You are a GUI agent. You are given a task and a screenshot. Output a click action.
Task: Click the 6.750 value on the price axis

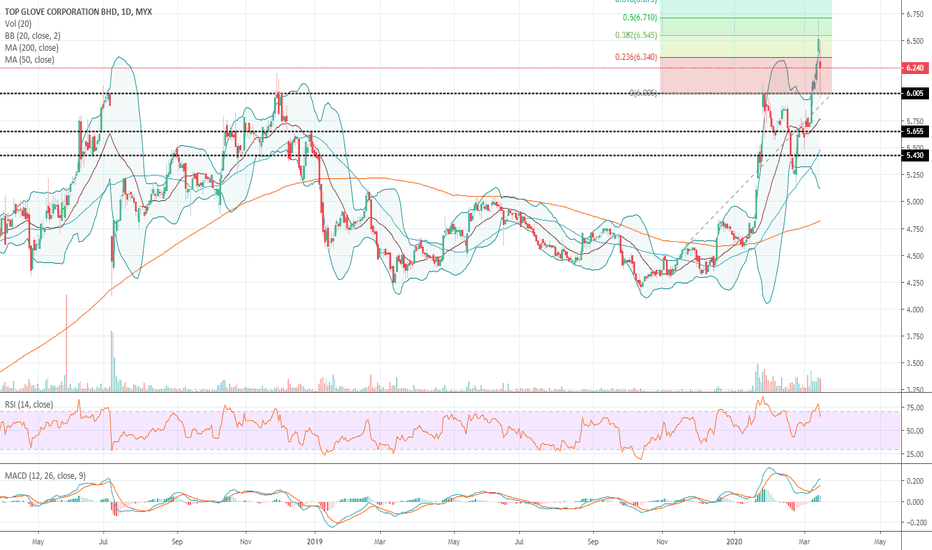click(915, 14)
